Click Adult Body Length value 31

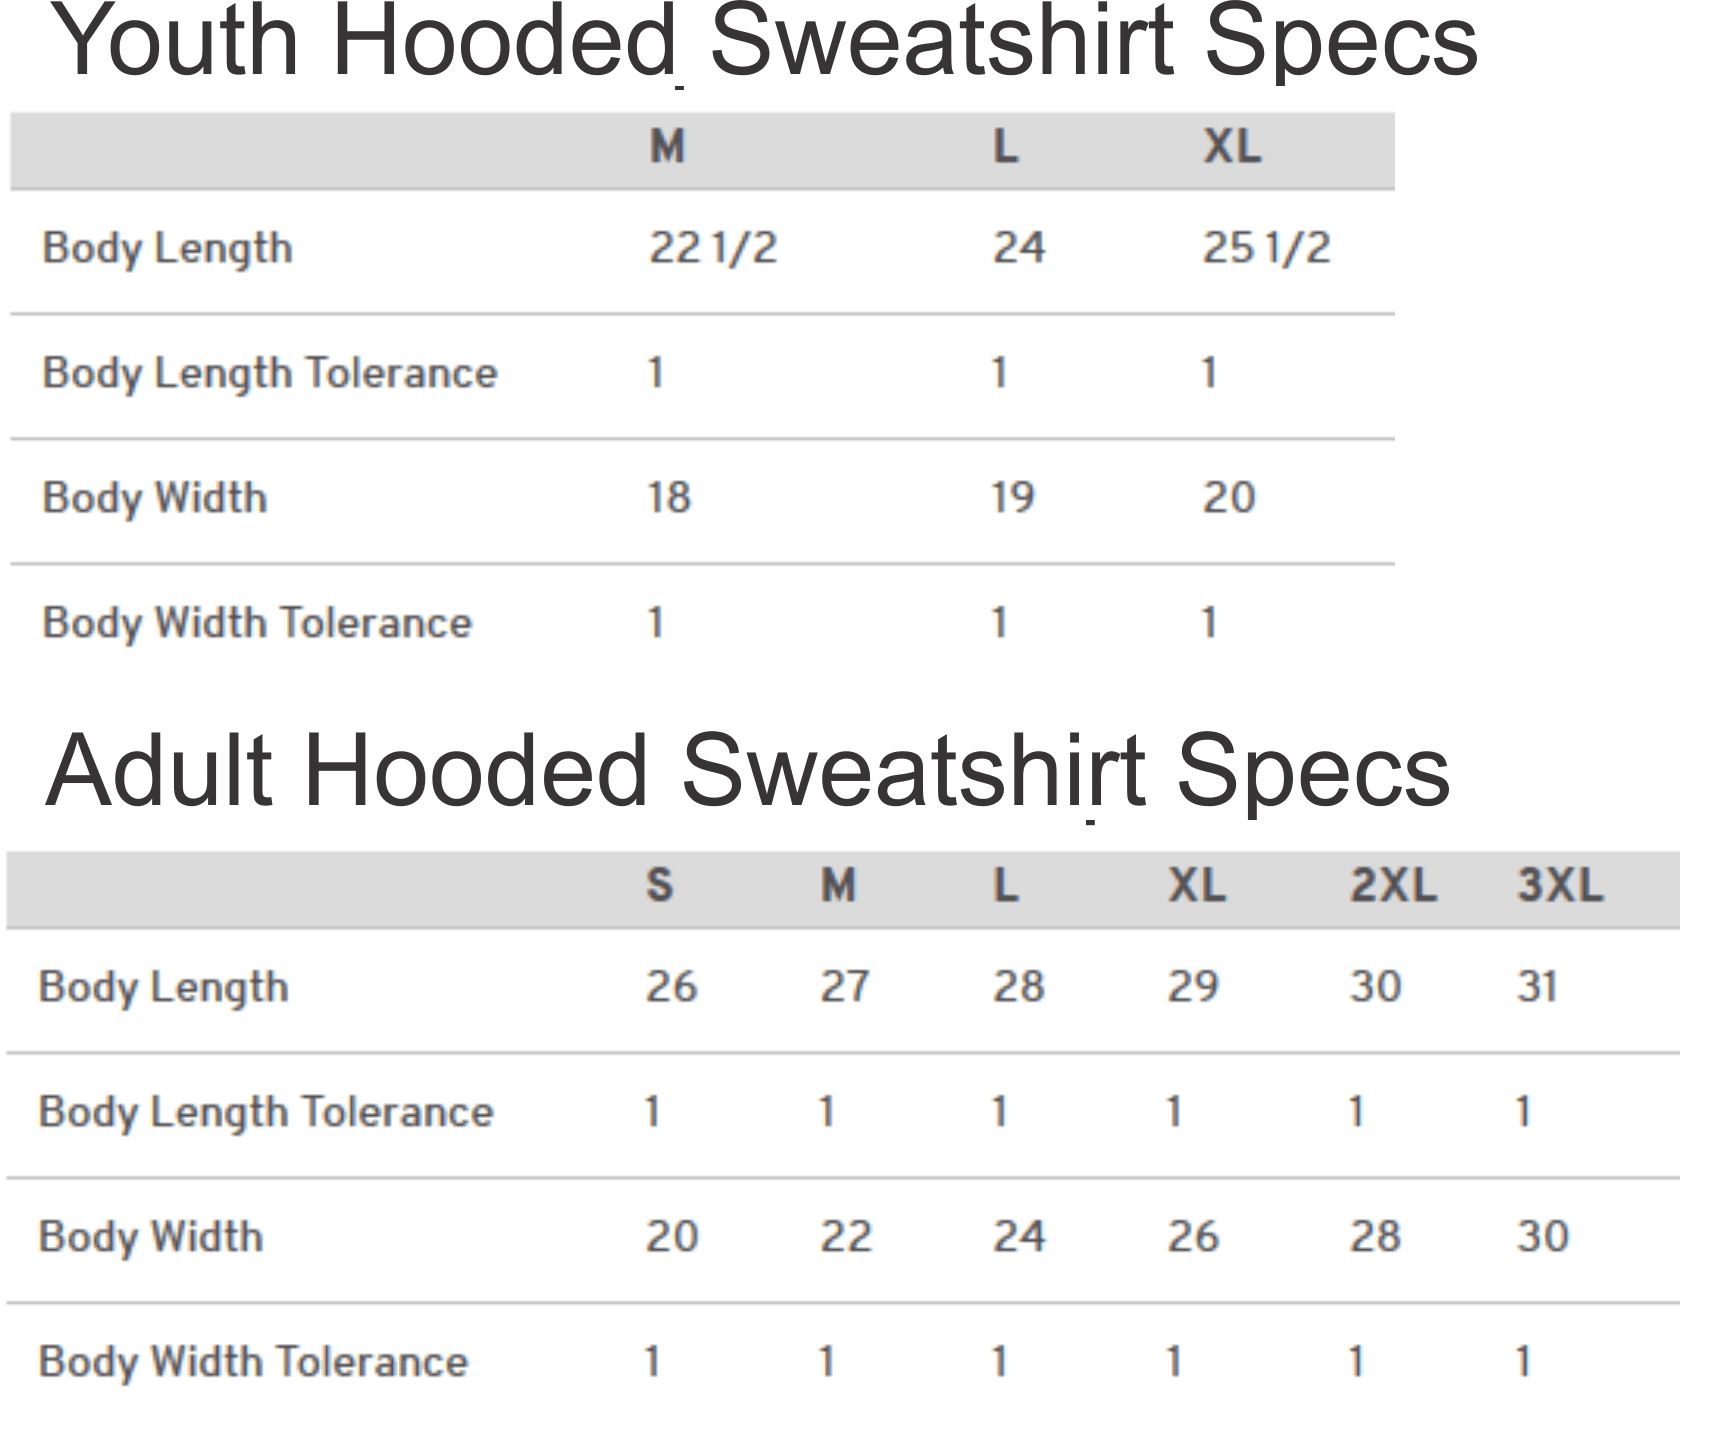1537,987
